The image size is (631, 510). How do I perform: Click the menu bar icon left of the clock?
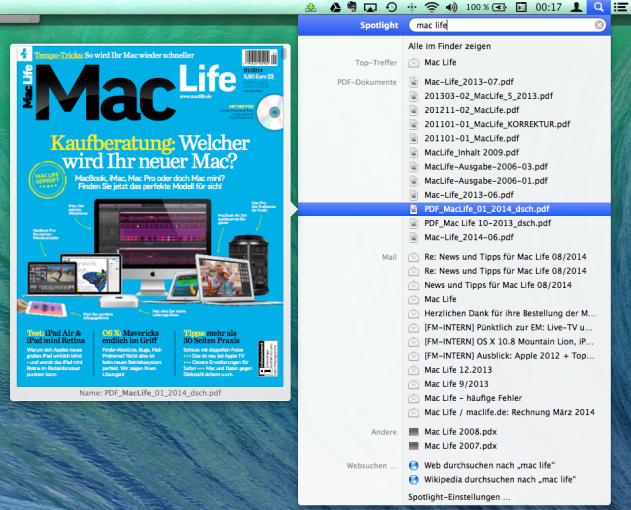click(521, 7)
